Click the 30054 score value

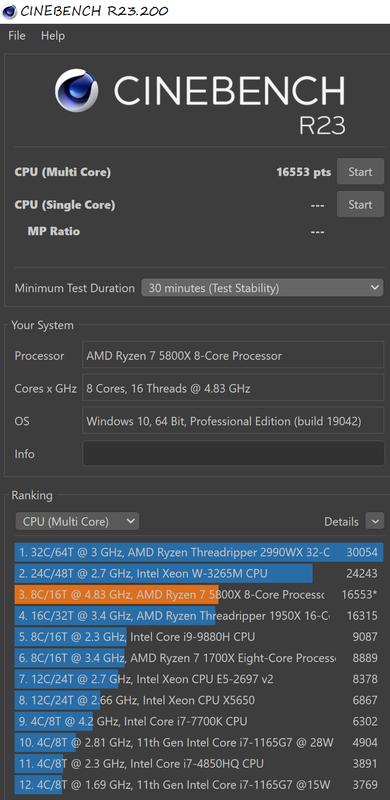(362, 552)
